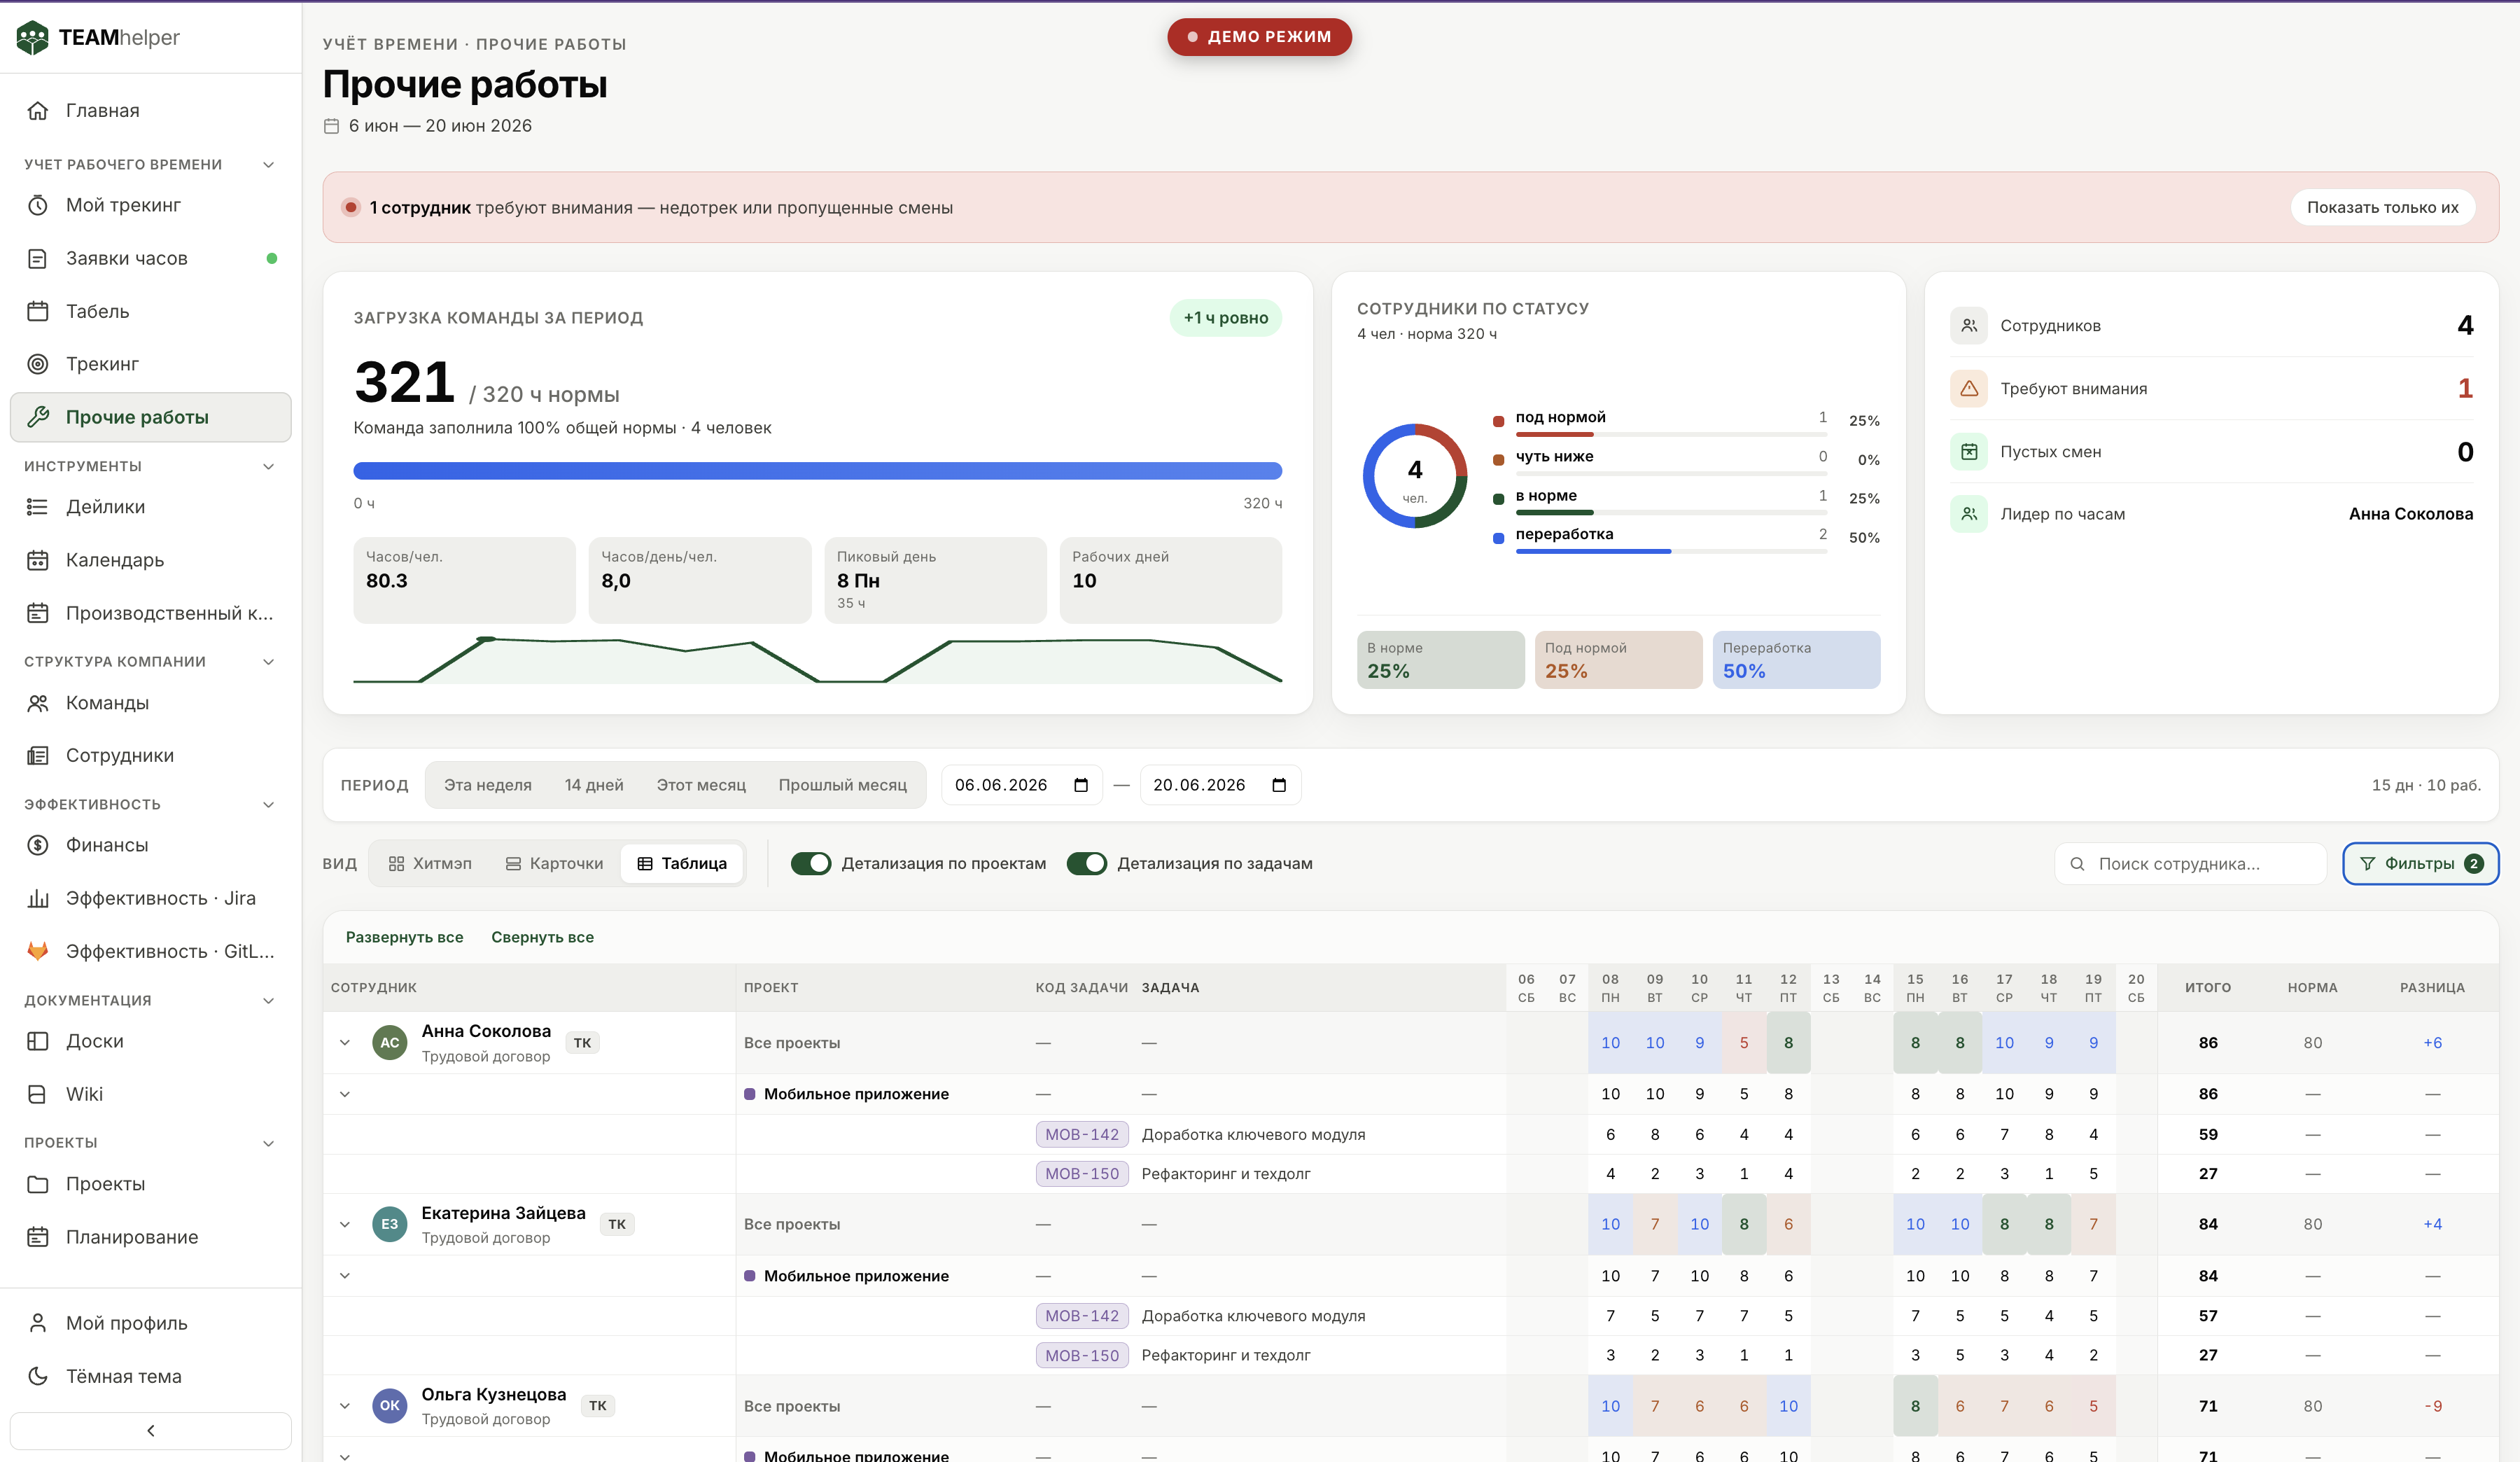Viewport: 2520px width, 1462px height.
Task: Open Финансы dollar icon in sidebar
Action: (38, 845)
